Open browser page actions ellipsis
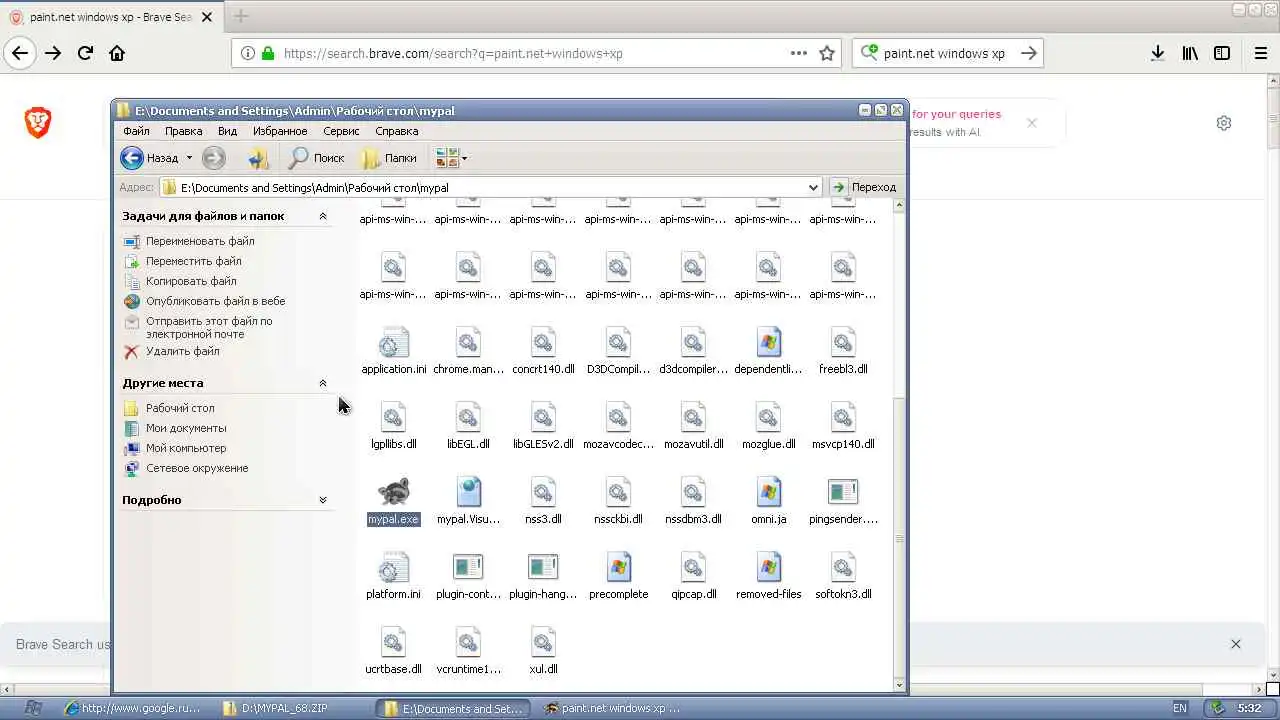This screenshot has width=1280, height=720. click(x=799, y=54)
